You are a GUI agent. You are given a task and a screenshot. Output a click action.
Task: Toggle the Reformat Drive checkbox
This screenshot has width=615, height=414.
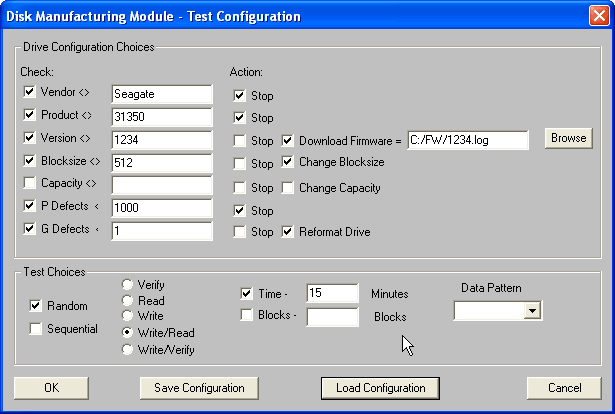click(x=289, y=232)
